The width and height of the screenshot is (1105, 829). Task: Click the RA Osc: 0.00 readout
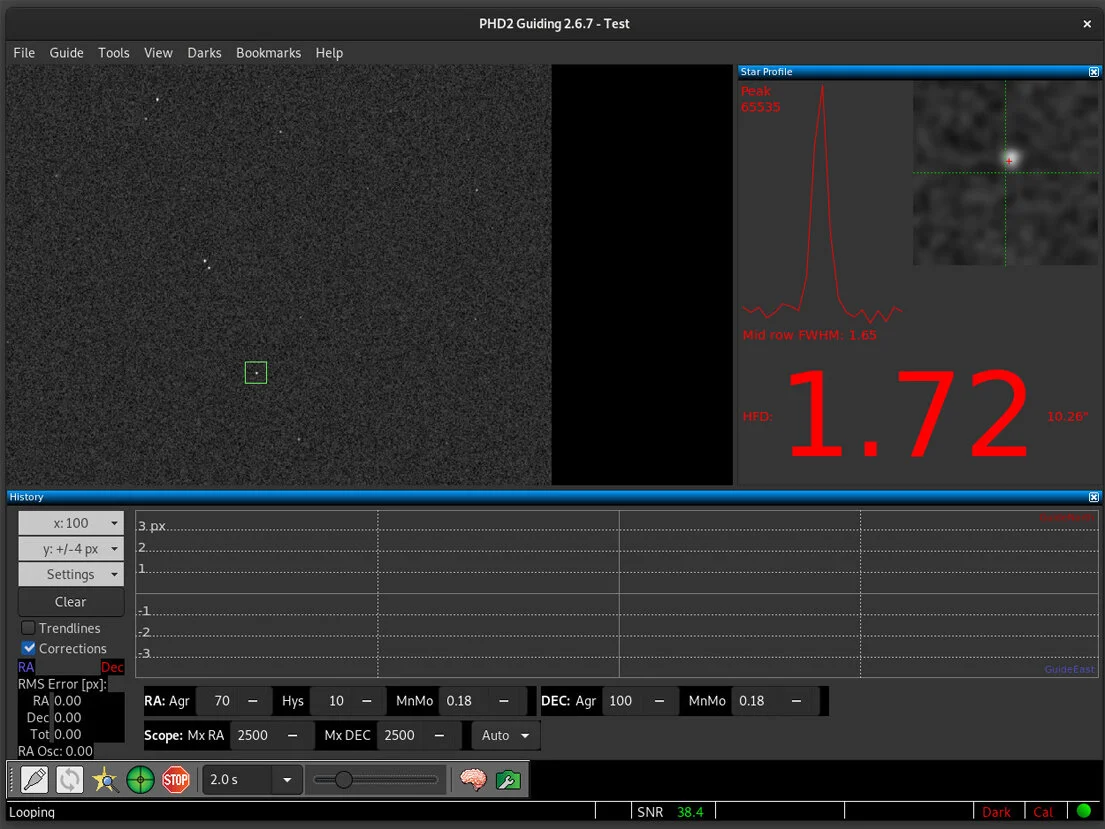[55, 751]
